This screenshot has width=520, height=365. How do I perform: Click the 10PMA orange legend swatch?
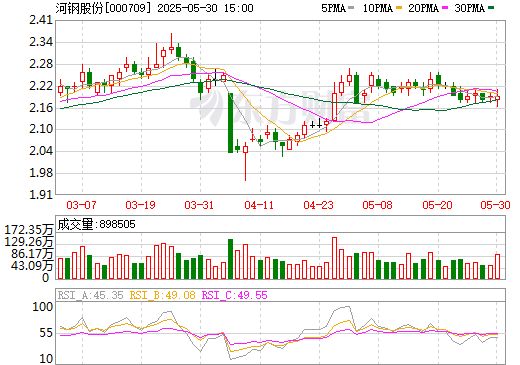coord(399,8)
